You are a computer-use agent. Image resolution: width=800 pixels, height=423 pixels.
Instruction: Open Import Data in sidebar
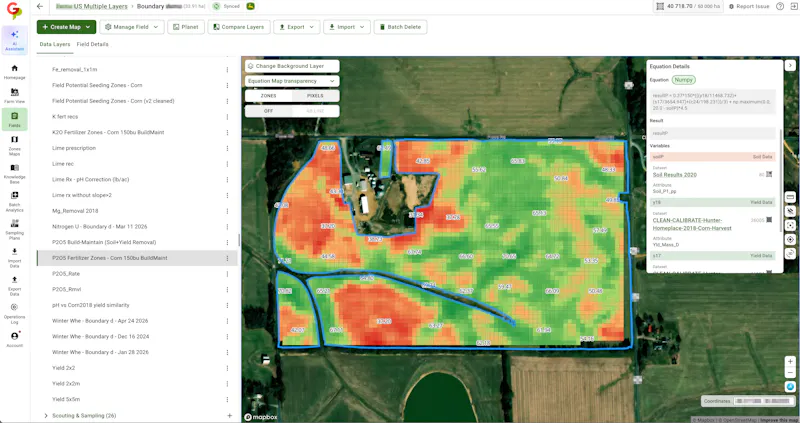[14, 258]
